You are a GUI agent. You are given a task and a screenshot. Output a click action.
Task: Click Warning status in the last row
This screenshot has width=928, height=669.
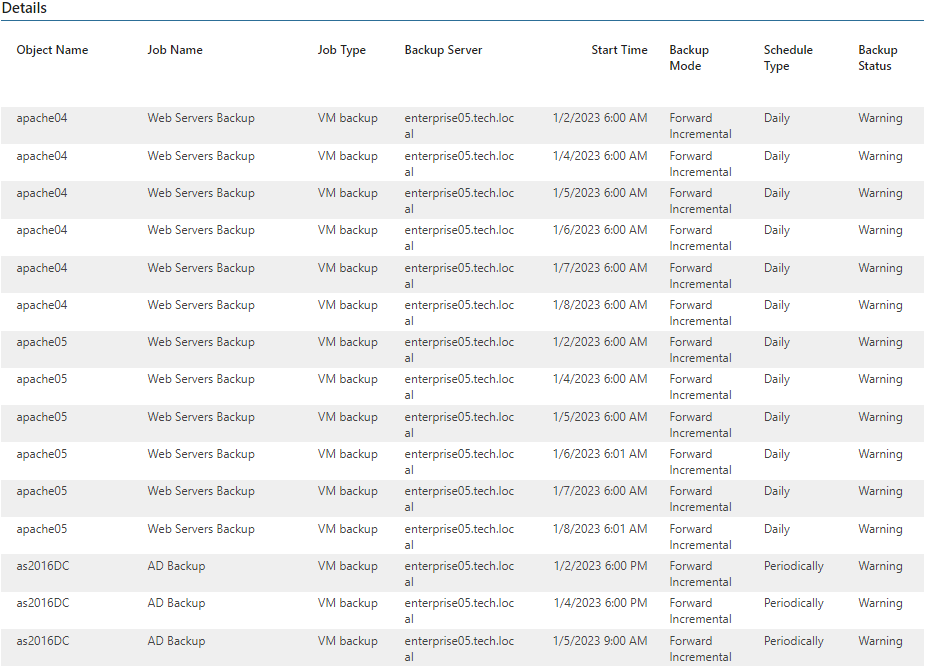coord(880,641)
